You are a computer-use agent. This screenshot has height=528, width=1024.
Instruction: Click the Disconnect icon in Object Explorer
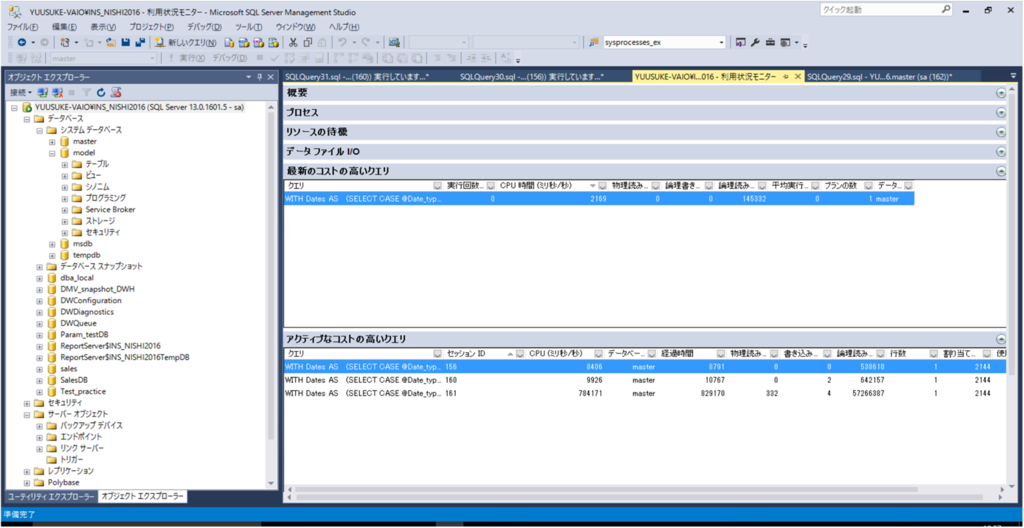57,93
